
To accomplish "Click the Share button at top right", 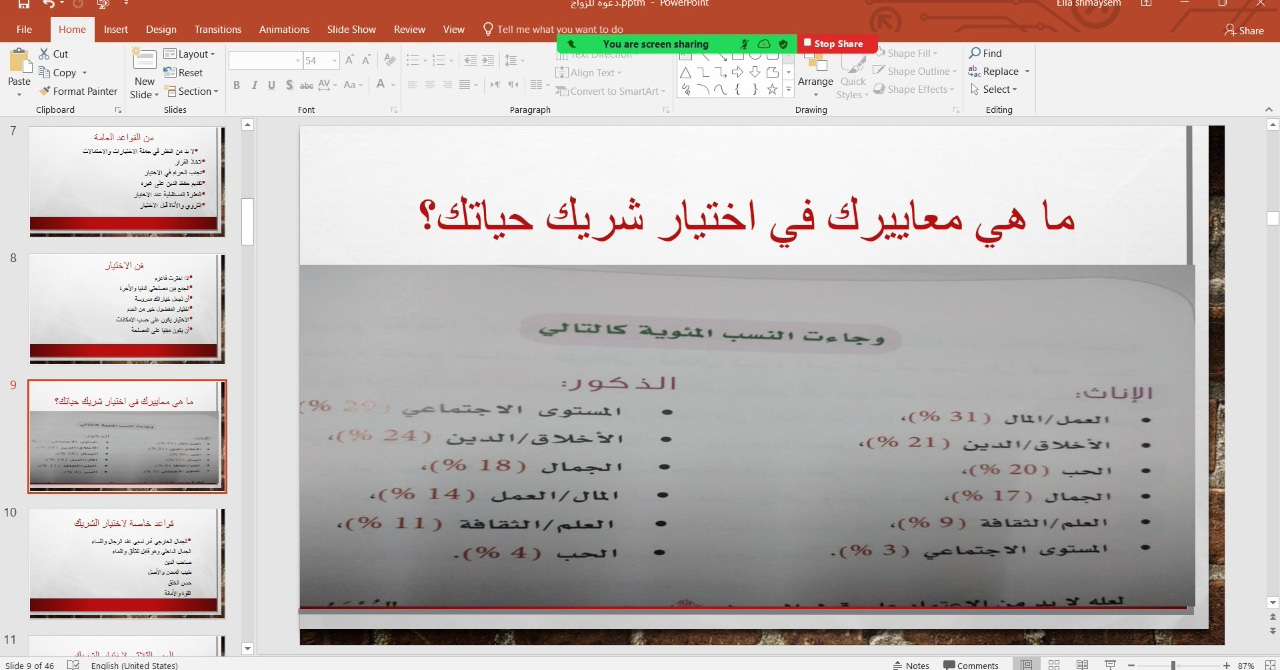I will point(1244,30).
